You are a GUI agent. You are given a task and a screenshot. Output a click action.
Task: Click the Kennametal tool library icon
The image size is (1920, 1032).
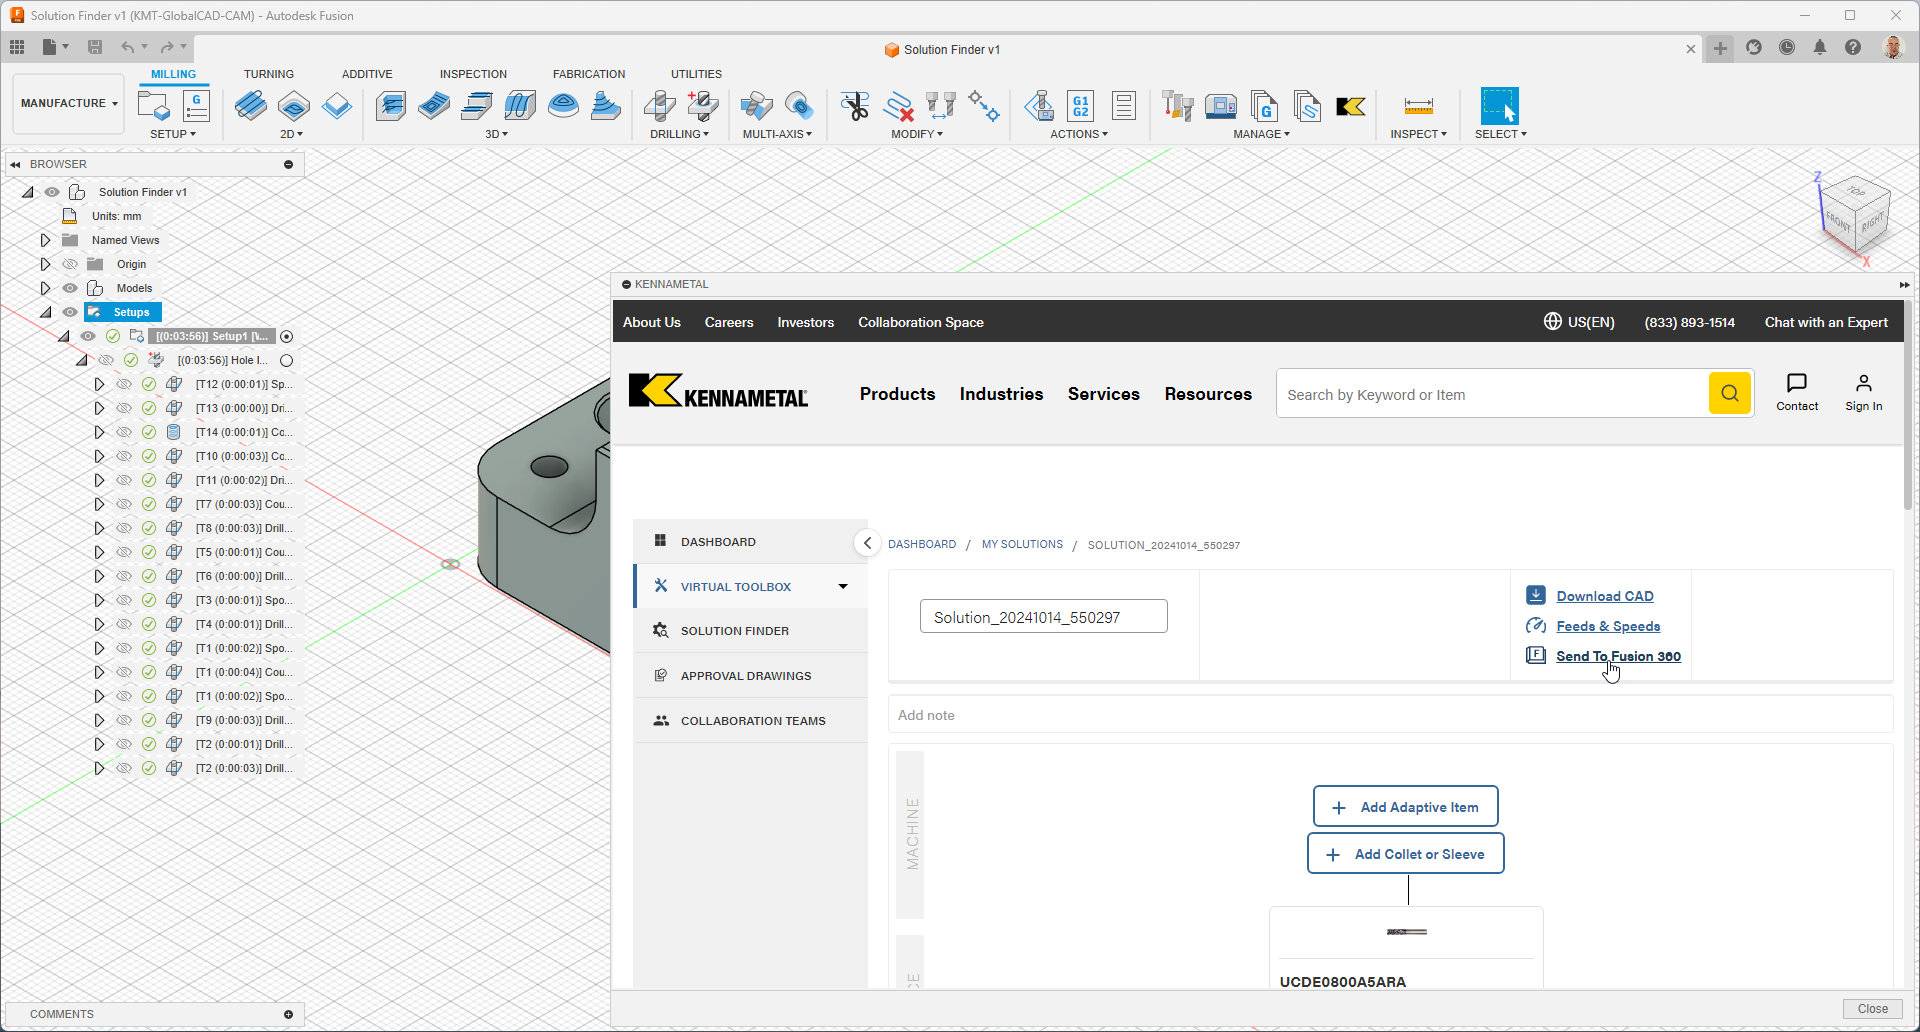pos(1350,106)
